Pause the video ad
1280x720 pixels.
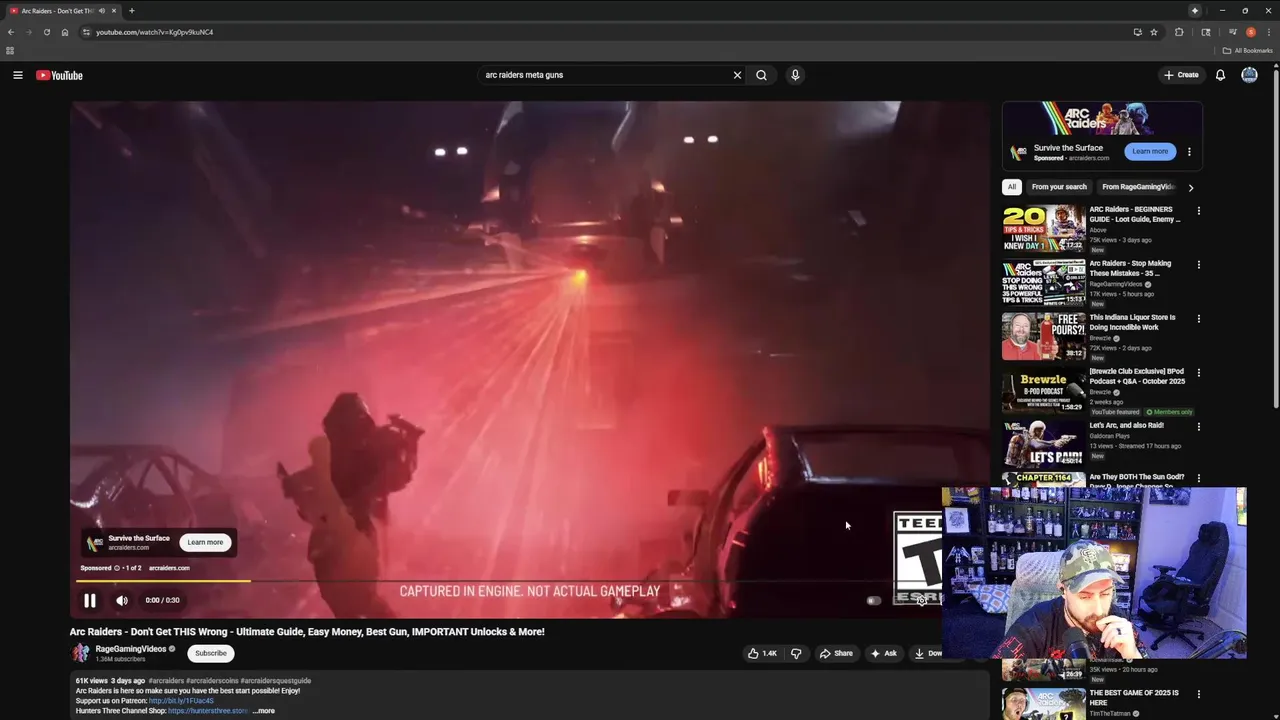[89, 600]
